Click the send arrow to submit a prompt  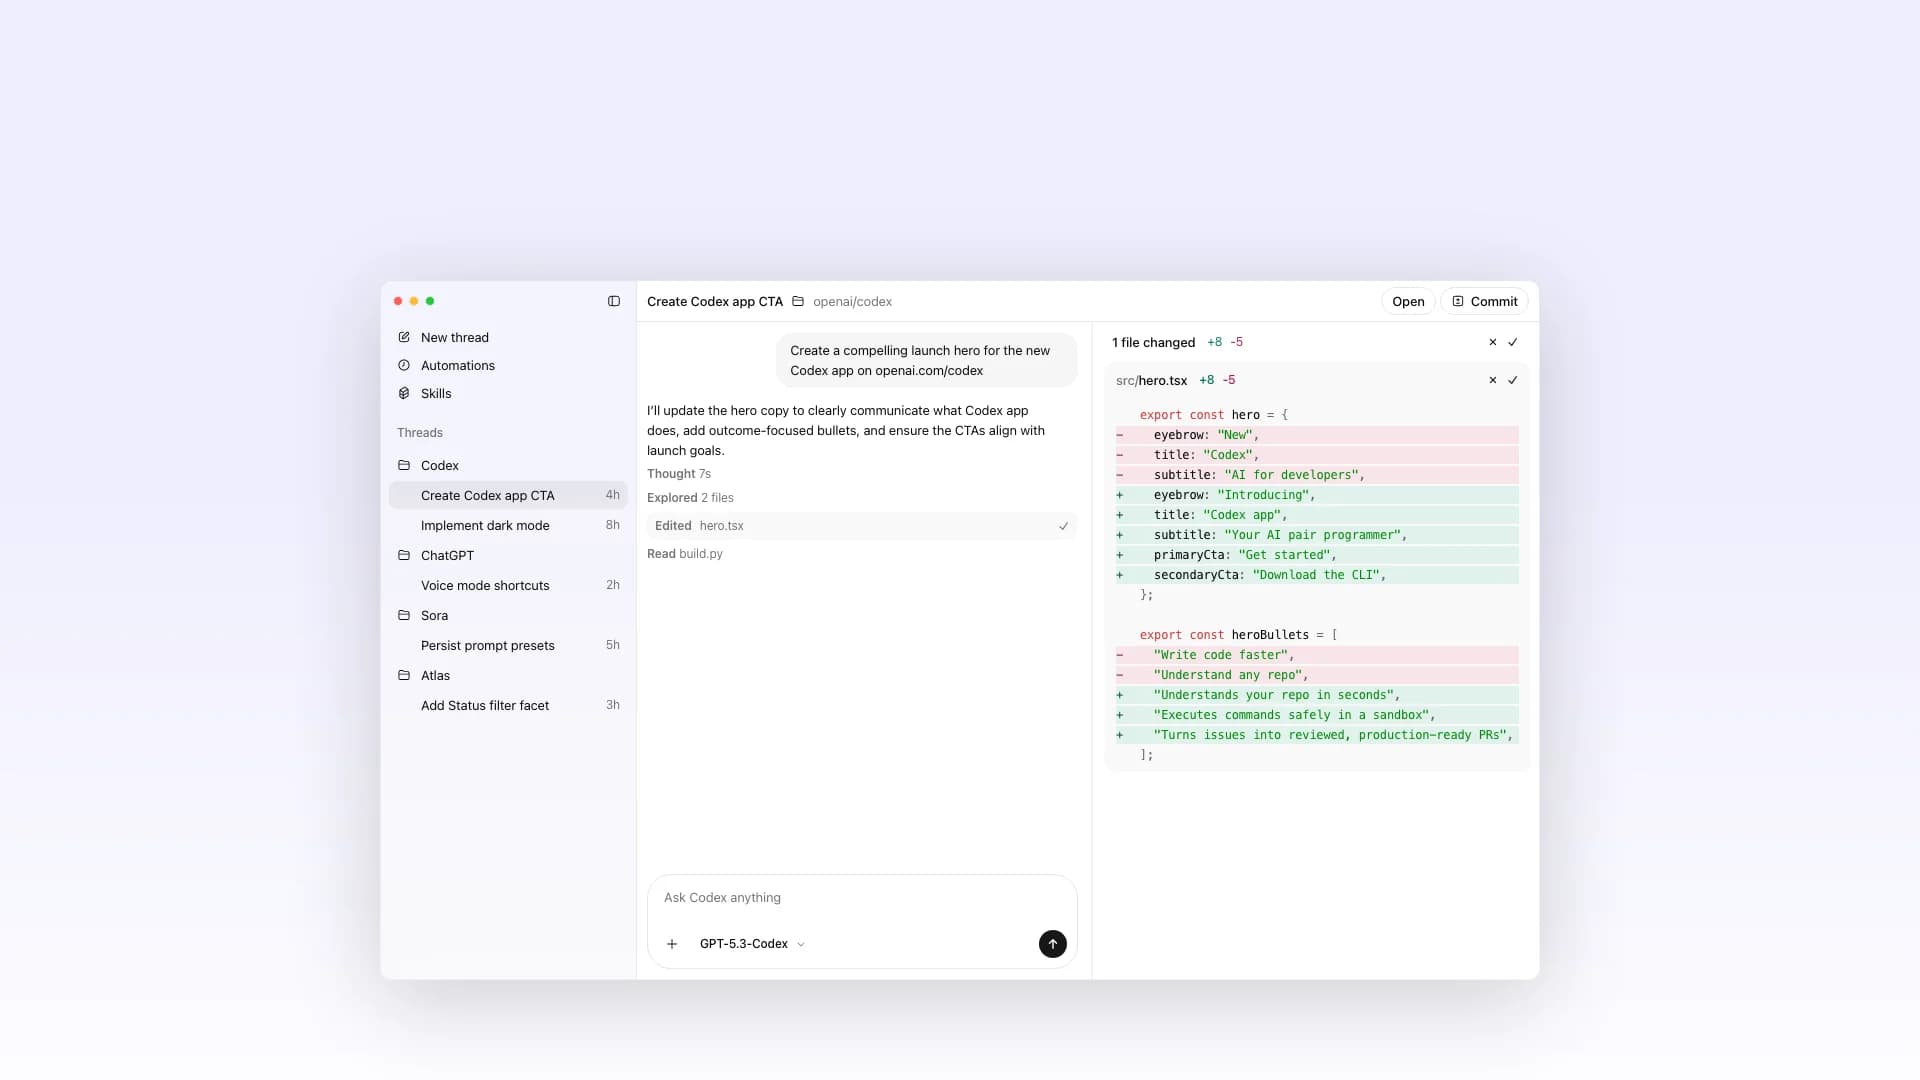click(x=1052, y=943)
